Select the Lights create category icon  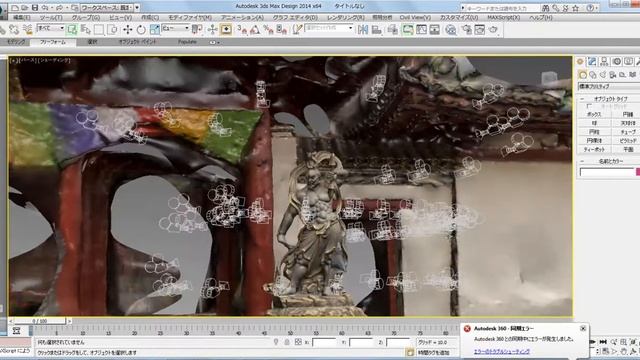[603, 75]
